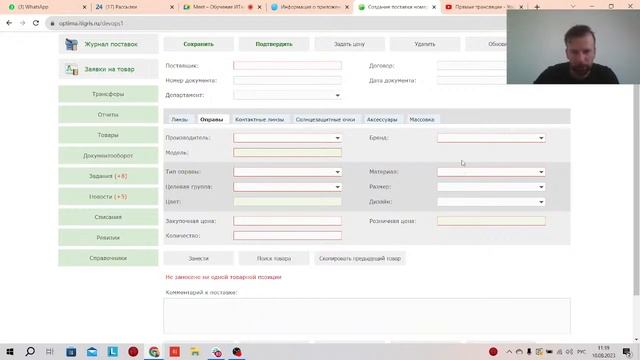Image resolution: width=640 pixels, height=360 pixels.
Task: Focus the Поставщик input field
Action: [x=287, y=65]
